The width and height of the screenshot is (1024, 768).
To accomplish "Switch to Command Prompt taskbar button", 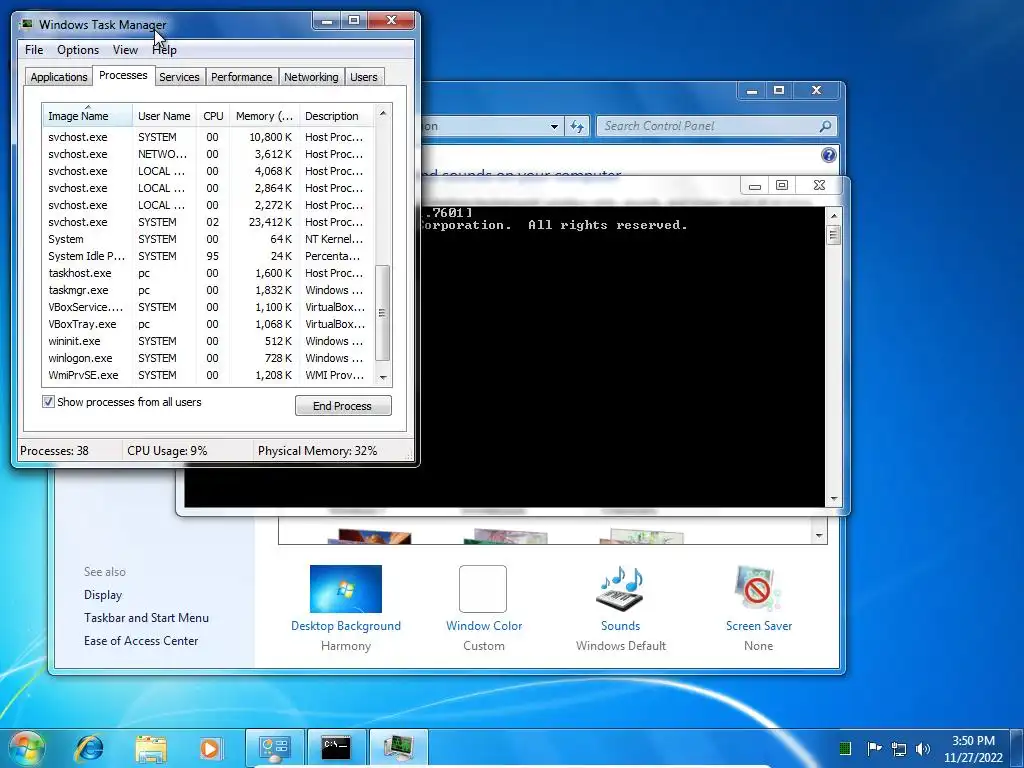I will pos(336,748).
